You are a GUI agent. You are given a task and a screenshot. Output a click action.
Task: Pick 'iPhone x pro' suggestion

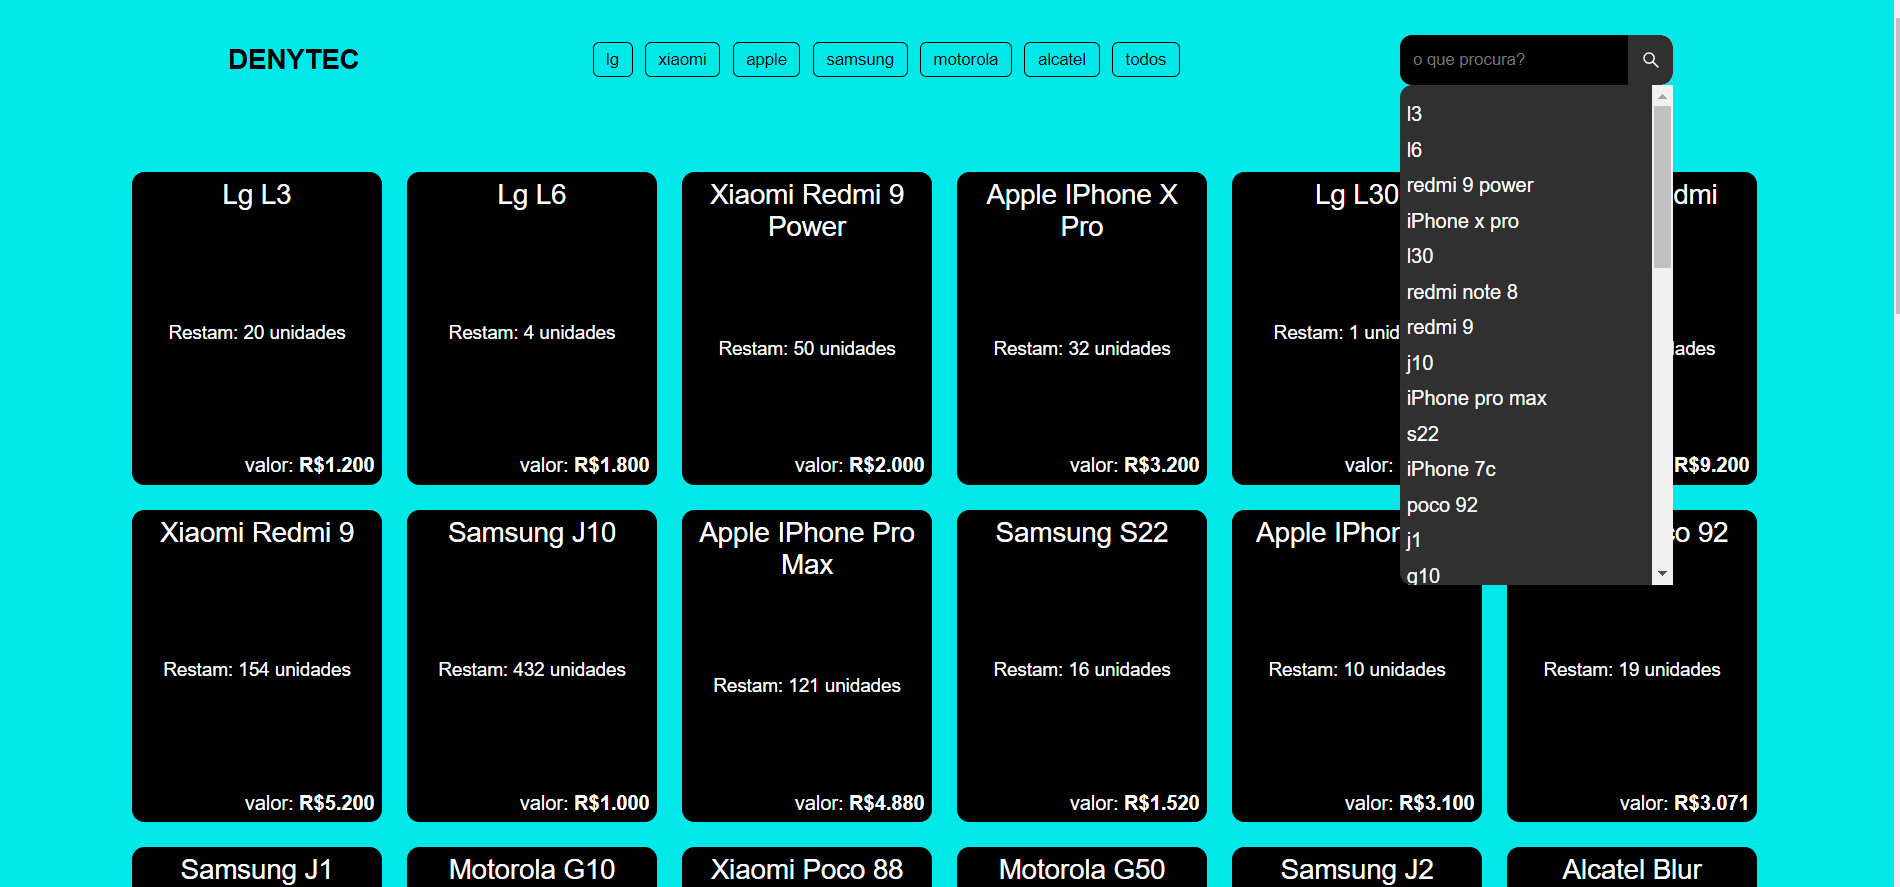[1462, 221]
